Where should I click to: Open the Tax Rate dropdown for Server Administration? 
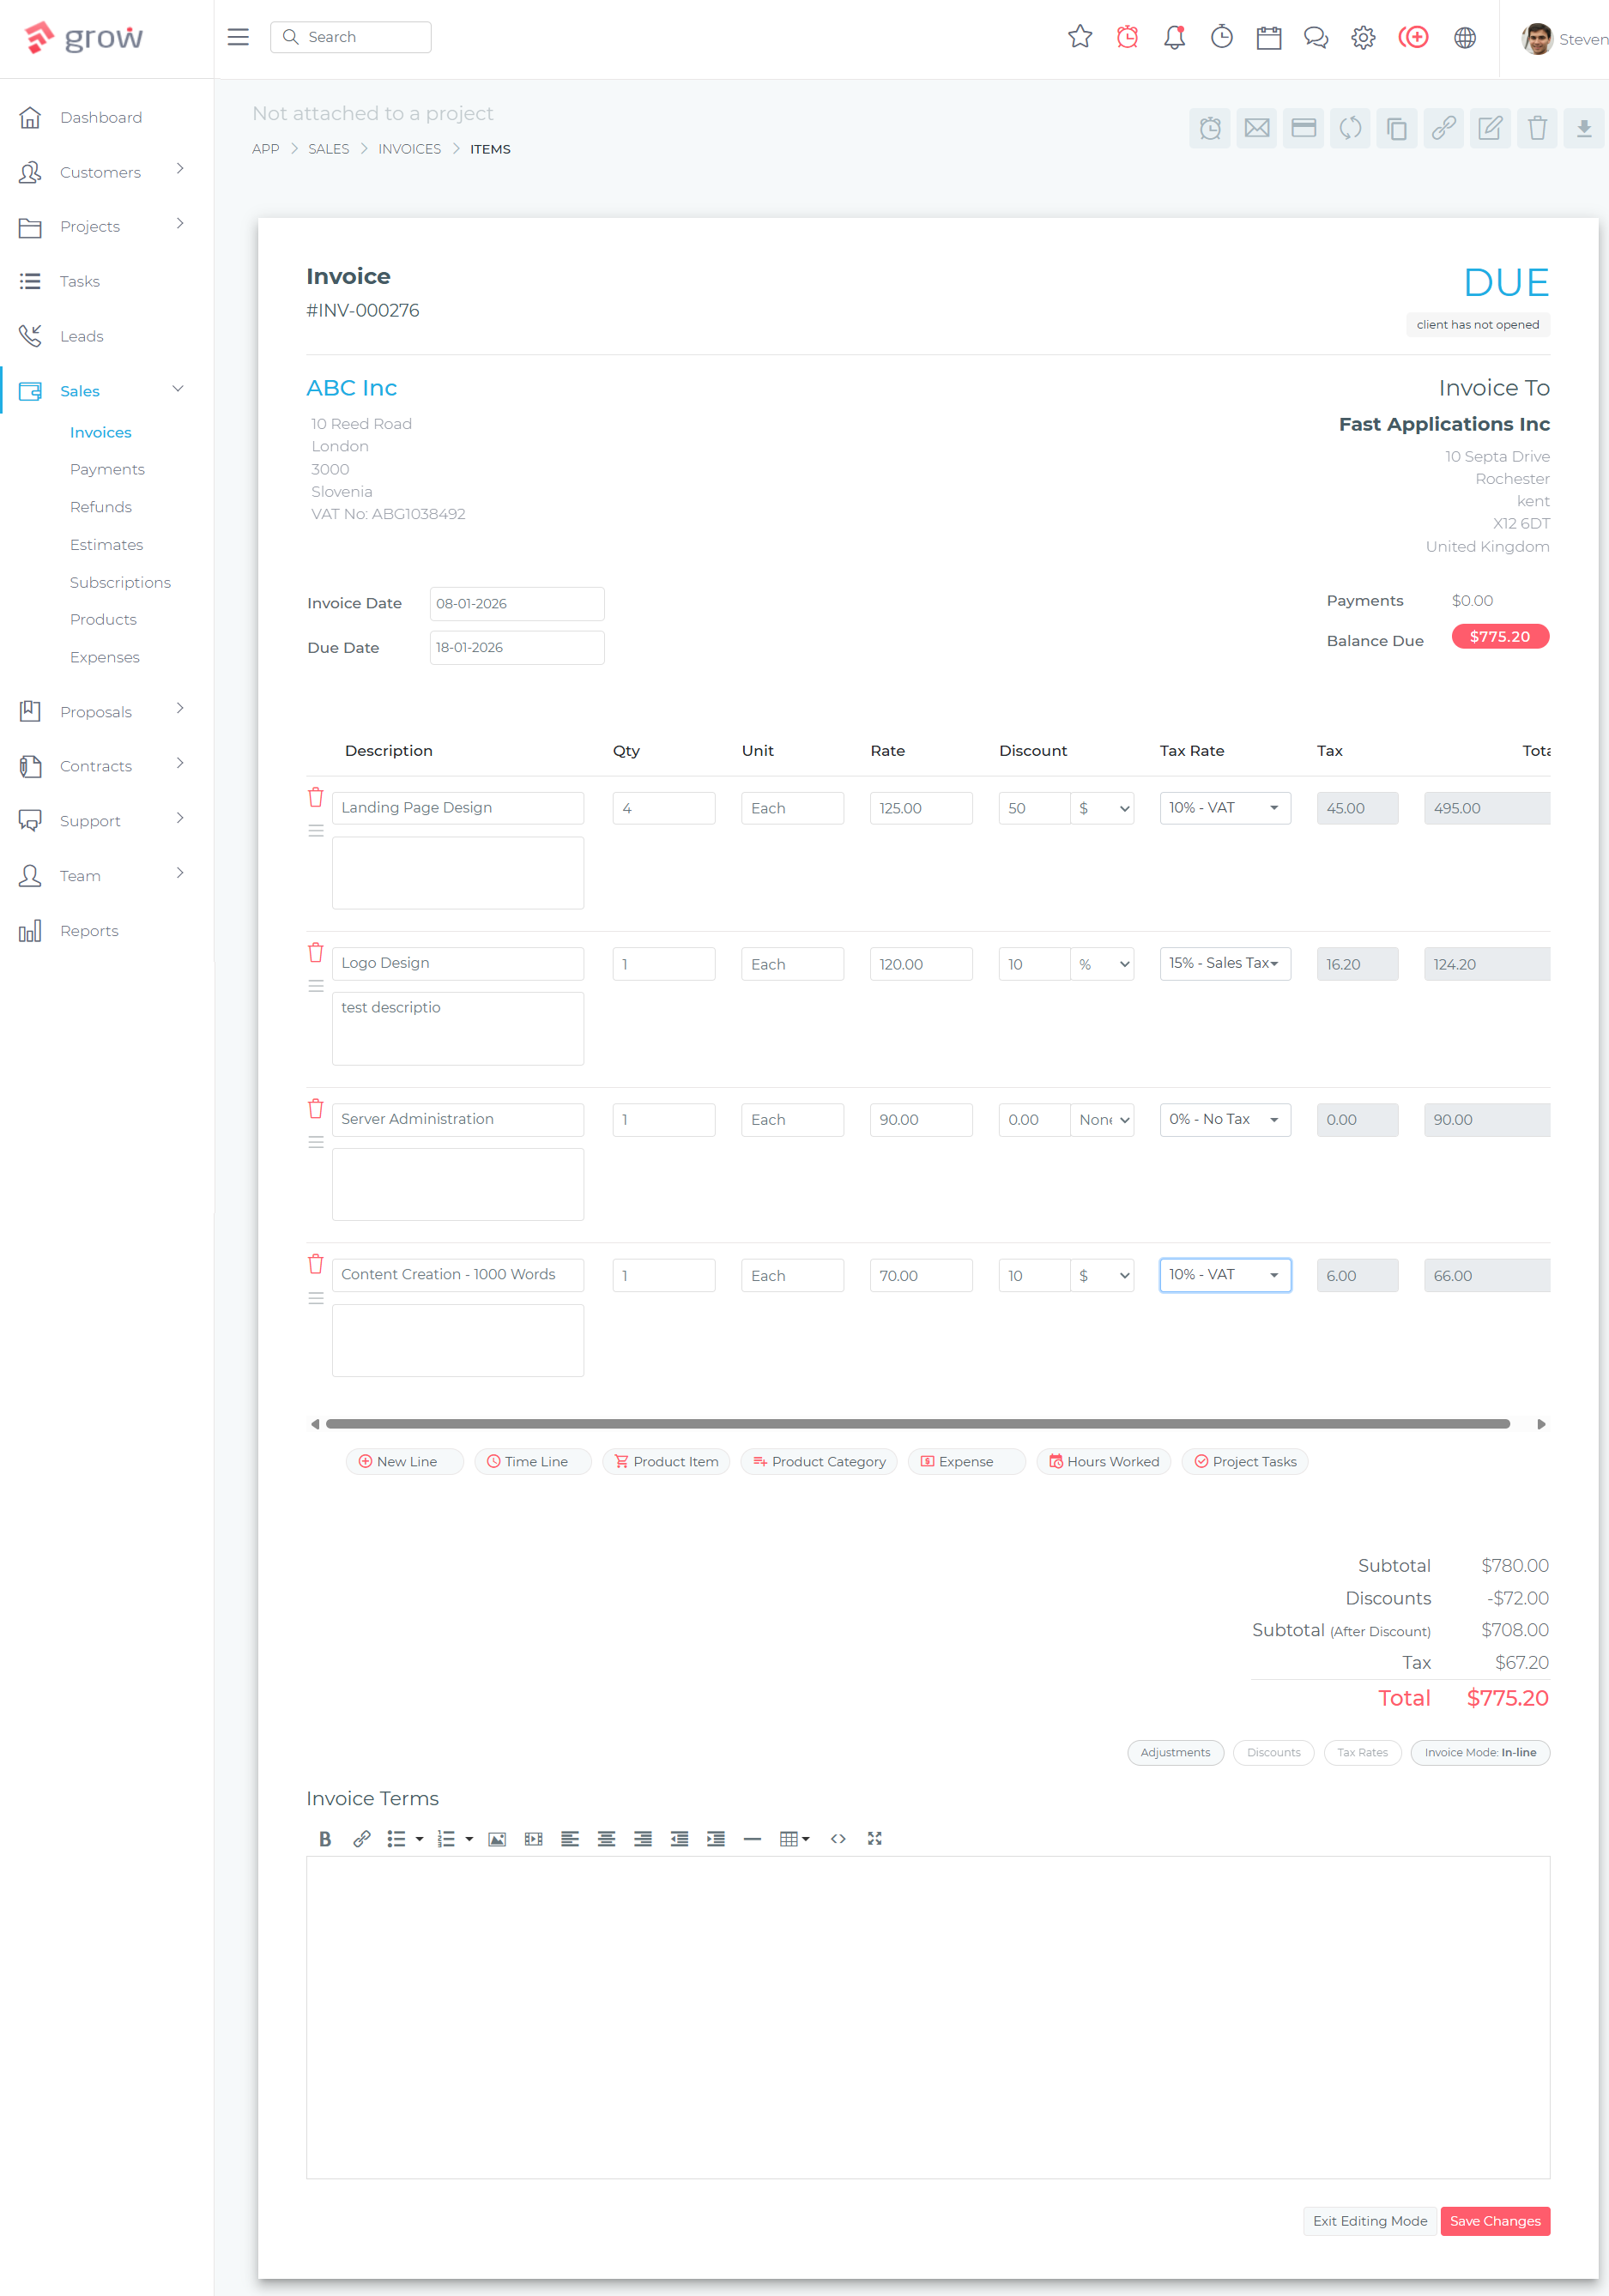coord(1224,1119)
